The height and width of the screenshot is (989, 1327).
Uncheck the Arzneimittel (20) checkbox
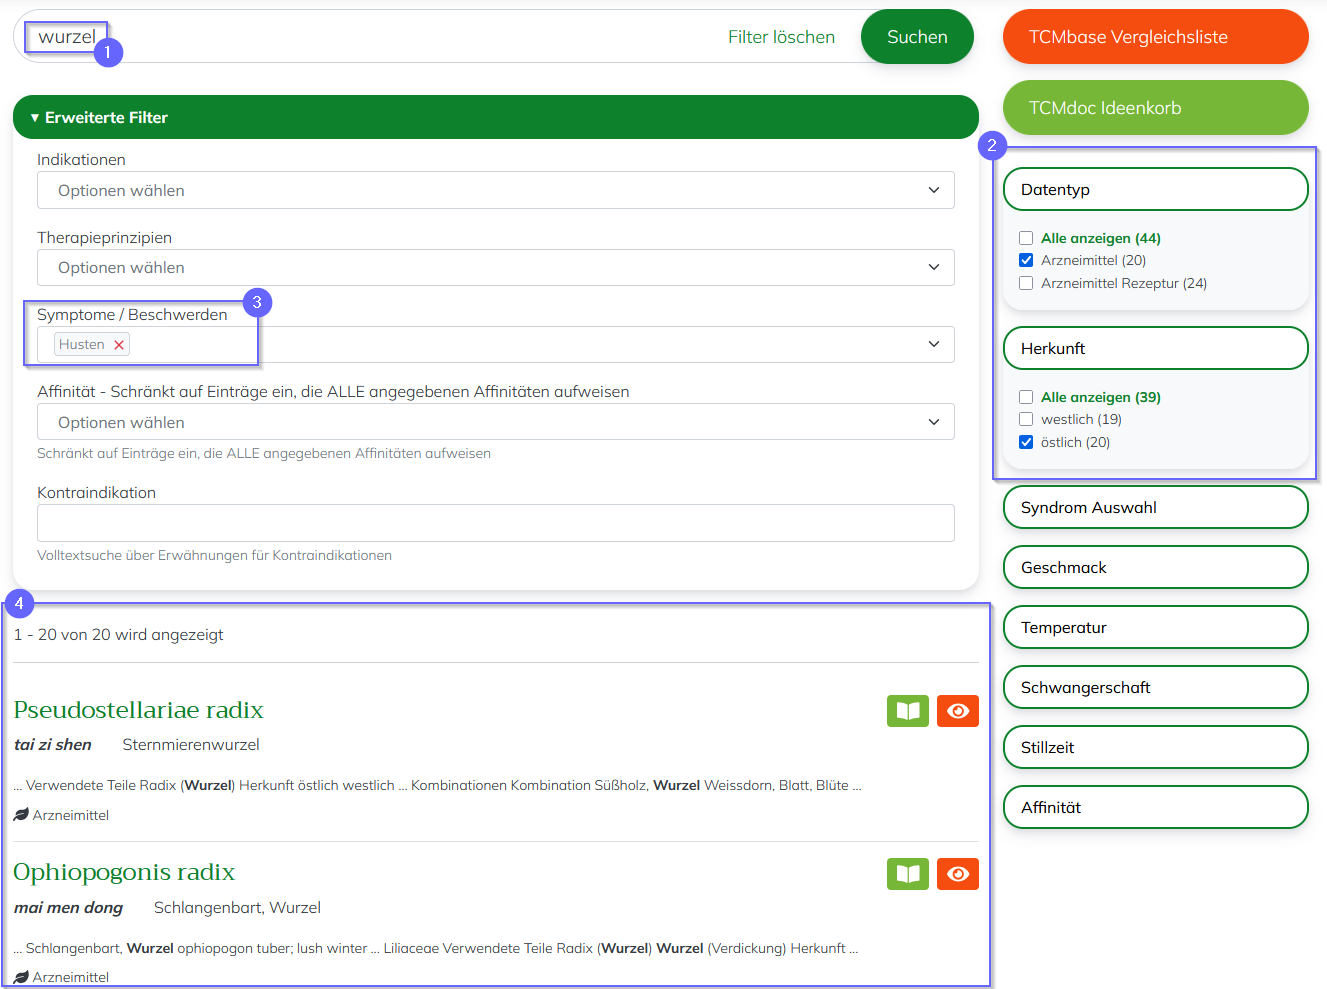[x=1026, y=260]
